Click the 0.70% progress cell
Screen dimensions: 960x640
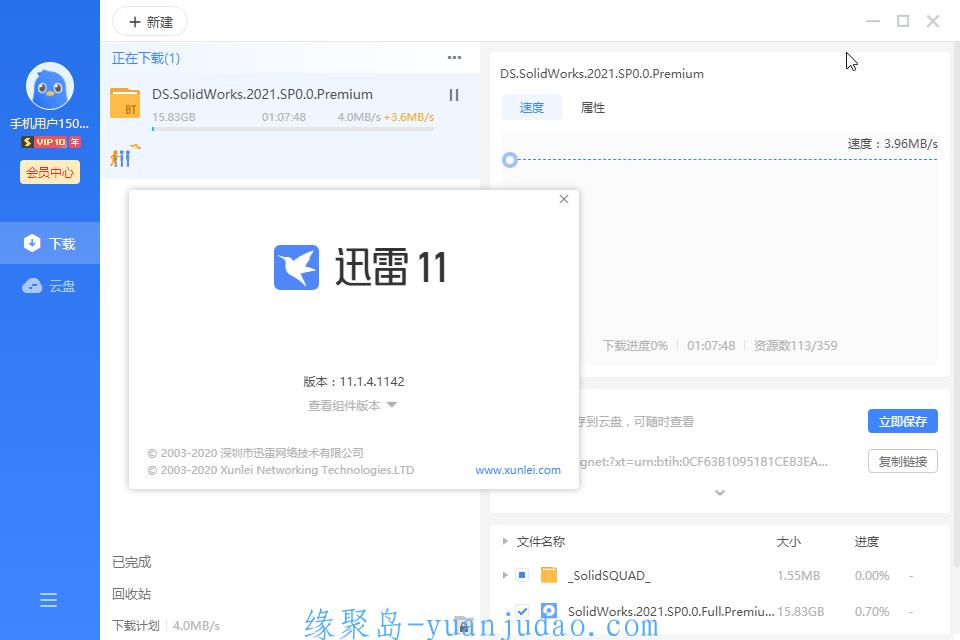click(x=872, y=611)
